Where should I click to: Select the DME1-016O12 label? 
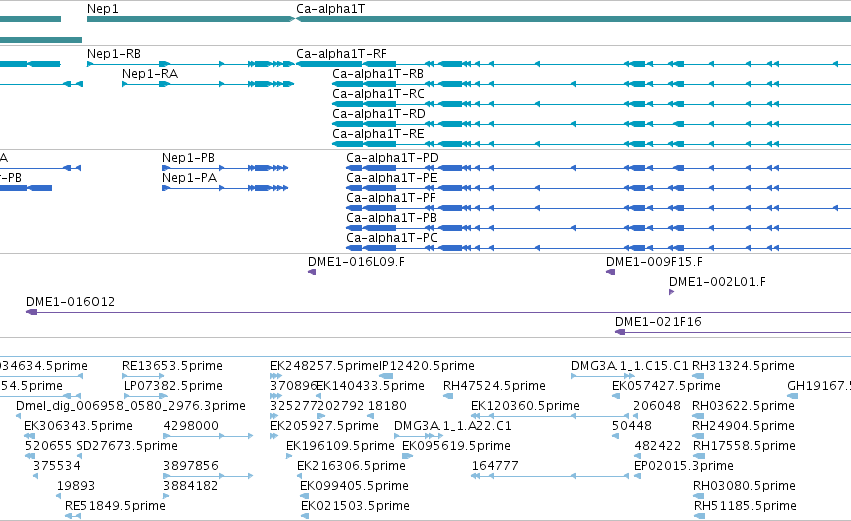pyautogui.click(x=71, y=302)
